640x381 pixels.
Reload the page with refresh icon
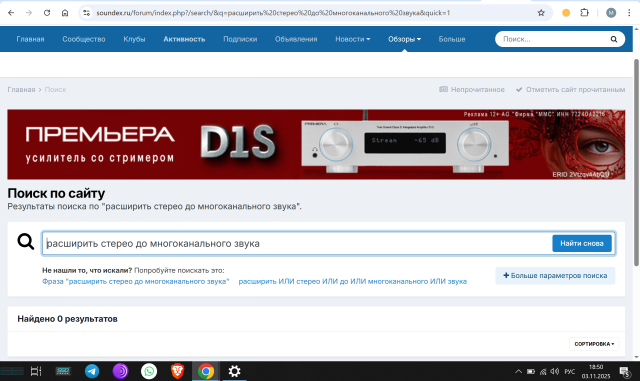click(x=47, y=13)
